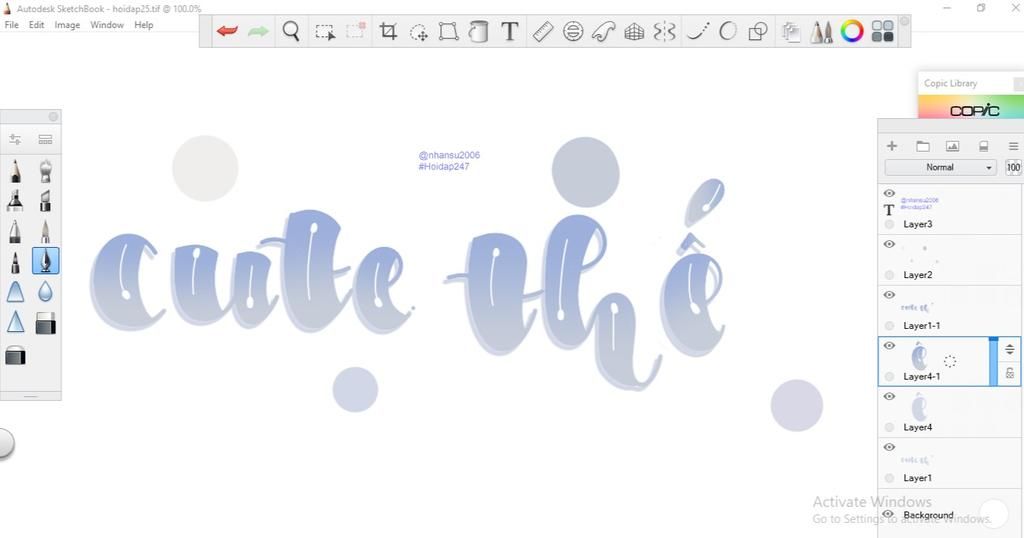Viewport: 1024px width, 538px height.
Task: Open the Window menu
Action: (x=107, y=25)
